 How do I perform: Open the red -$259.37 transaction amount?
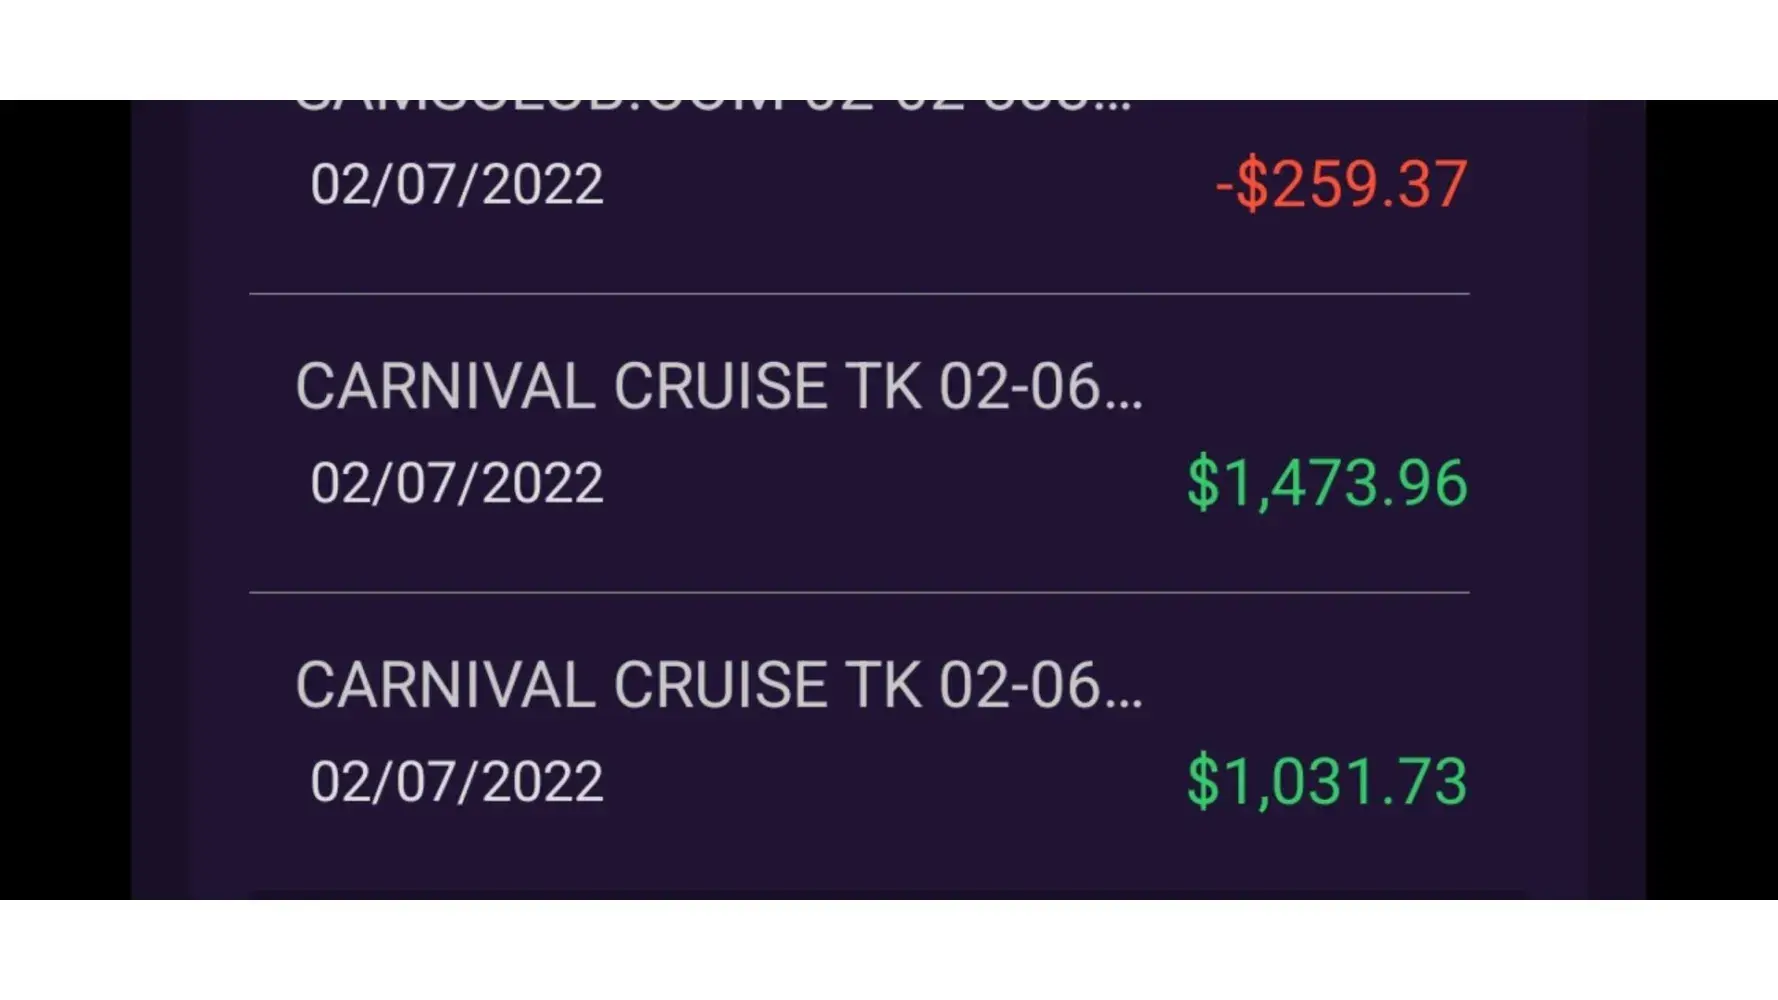(x=1341, y=185)
